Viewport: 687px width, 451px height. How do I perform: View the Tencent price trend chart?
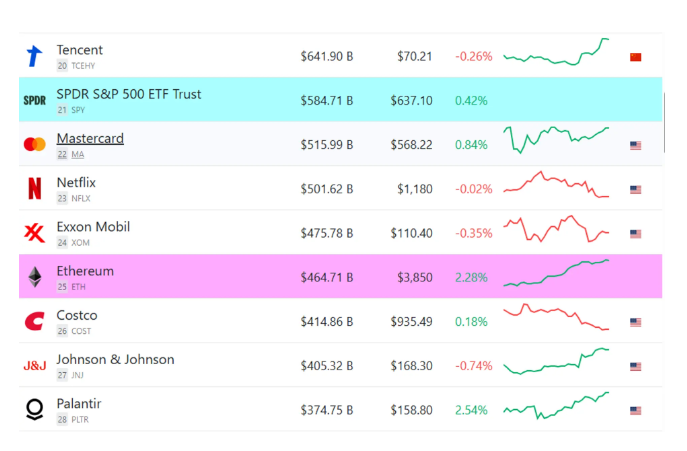(x=556, y=53)
